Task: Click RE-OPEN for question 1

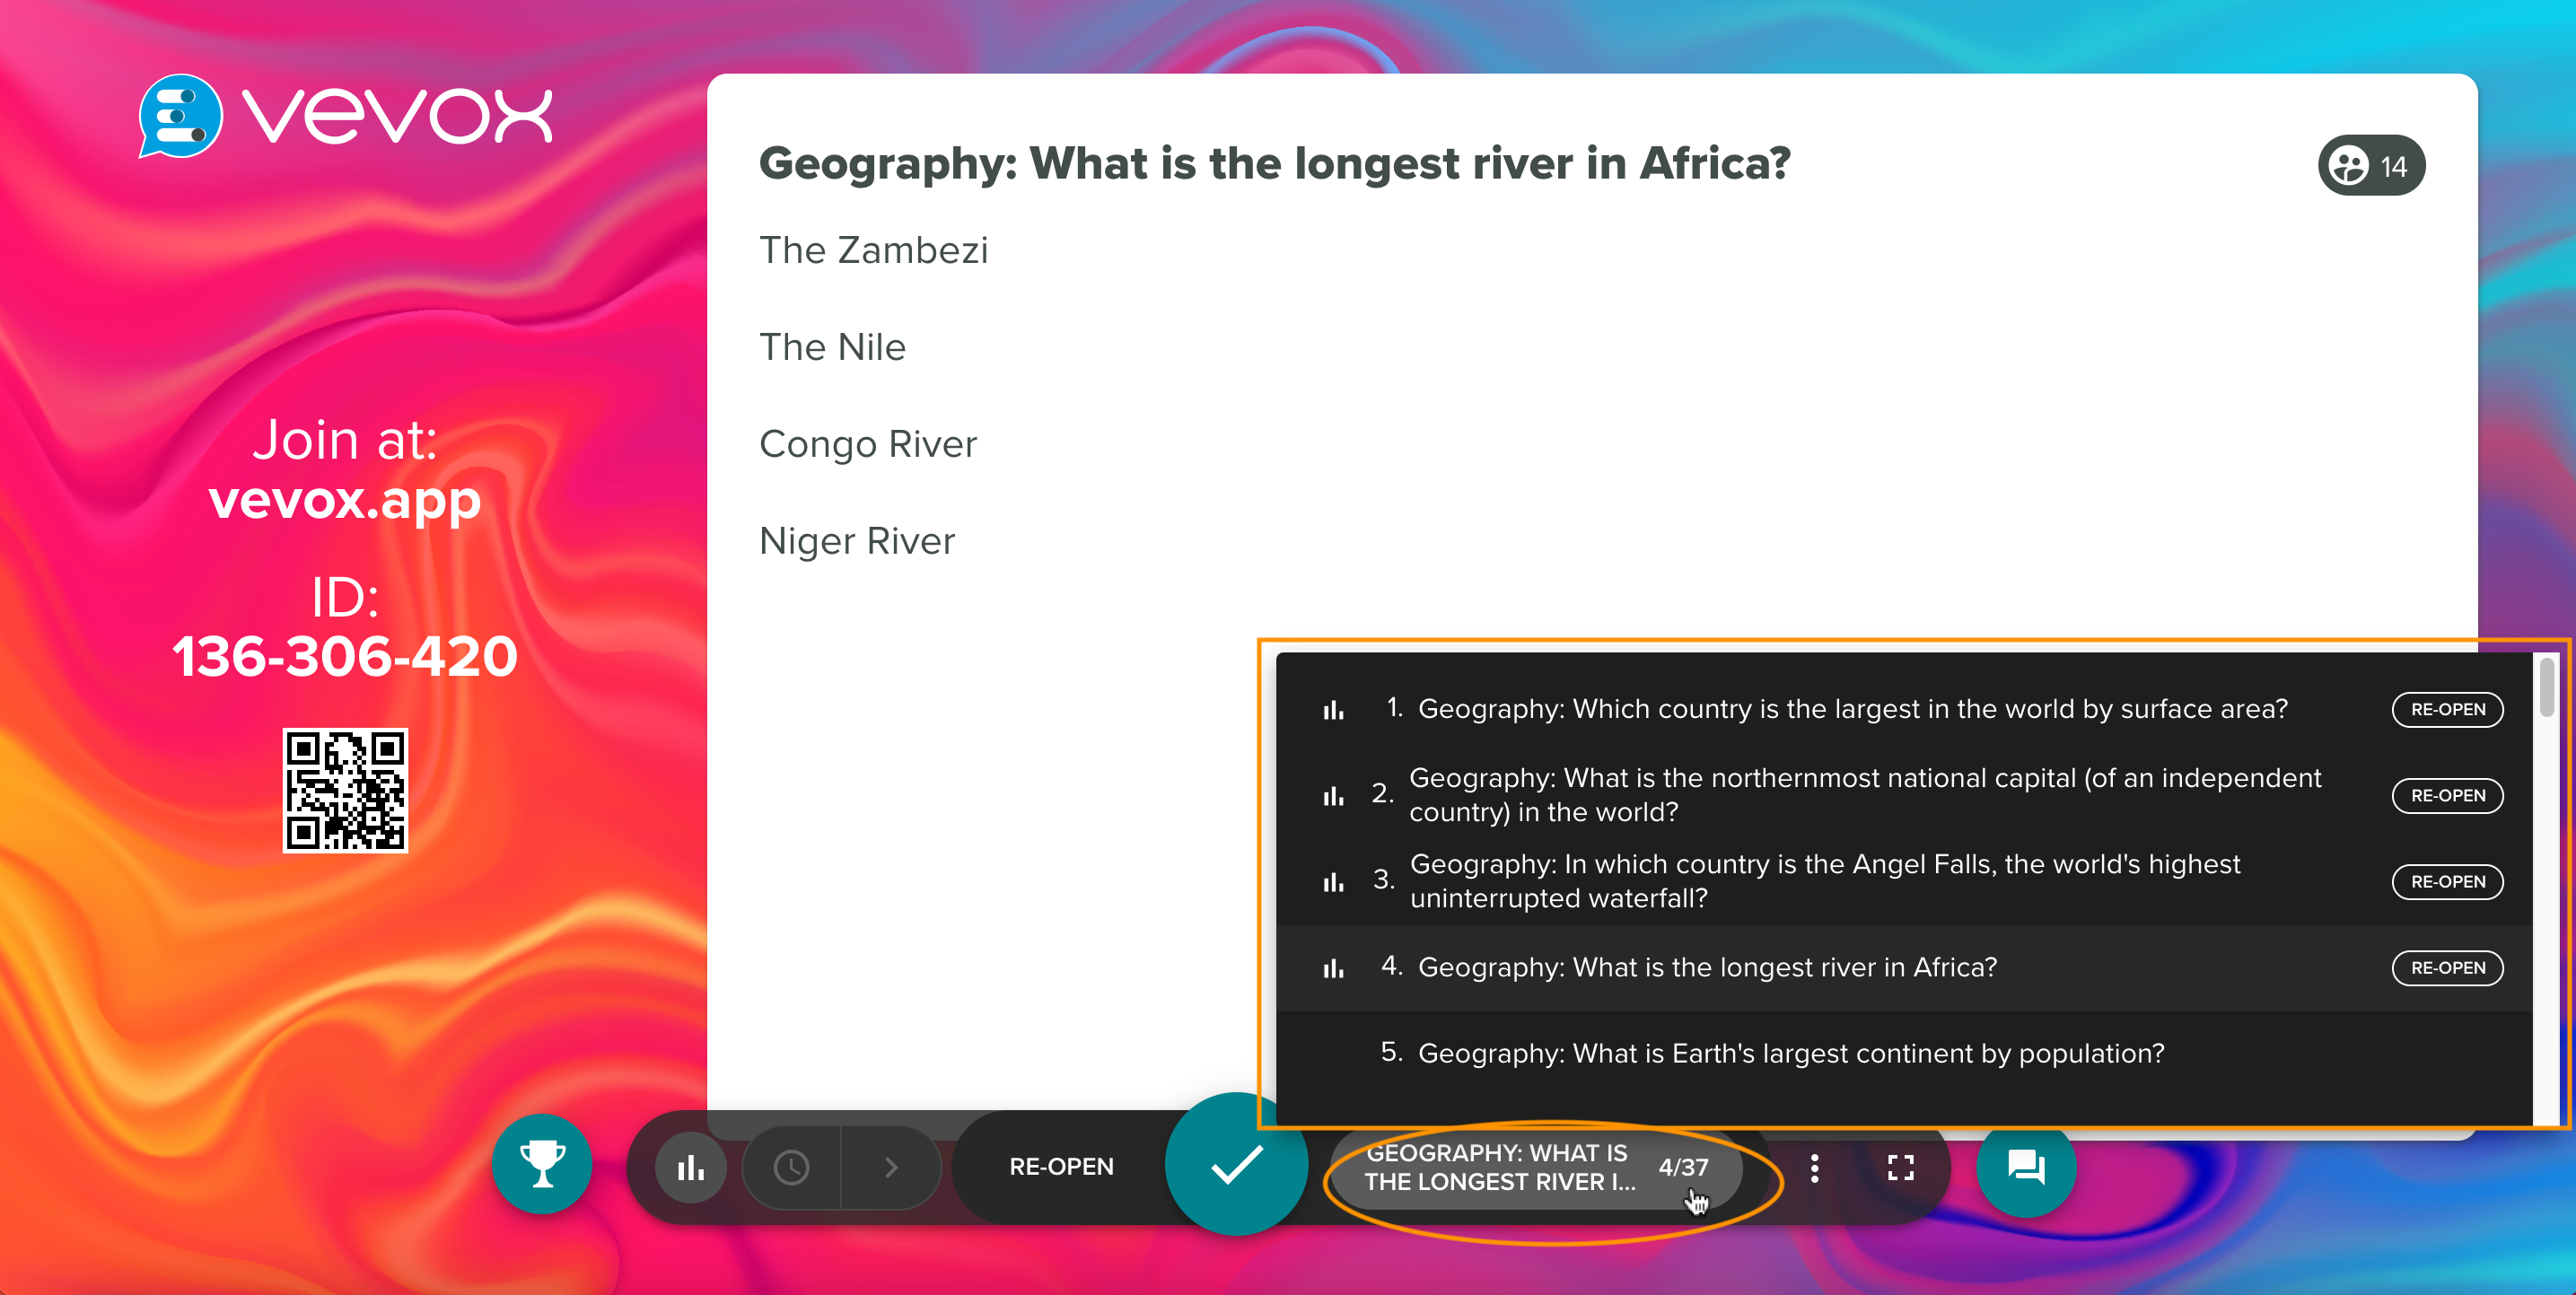Action: (x=2450, y=709)
